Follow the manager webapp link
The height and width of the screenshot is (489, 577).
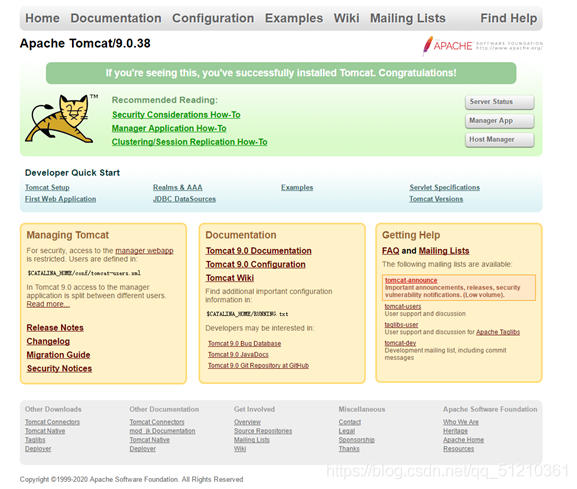pos(144,251)
